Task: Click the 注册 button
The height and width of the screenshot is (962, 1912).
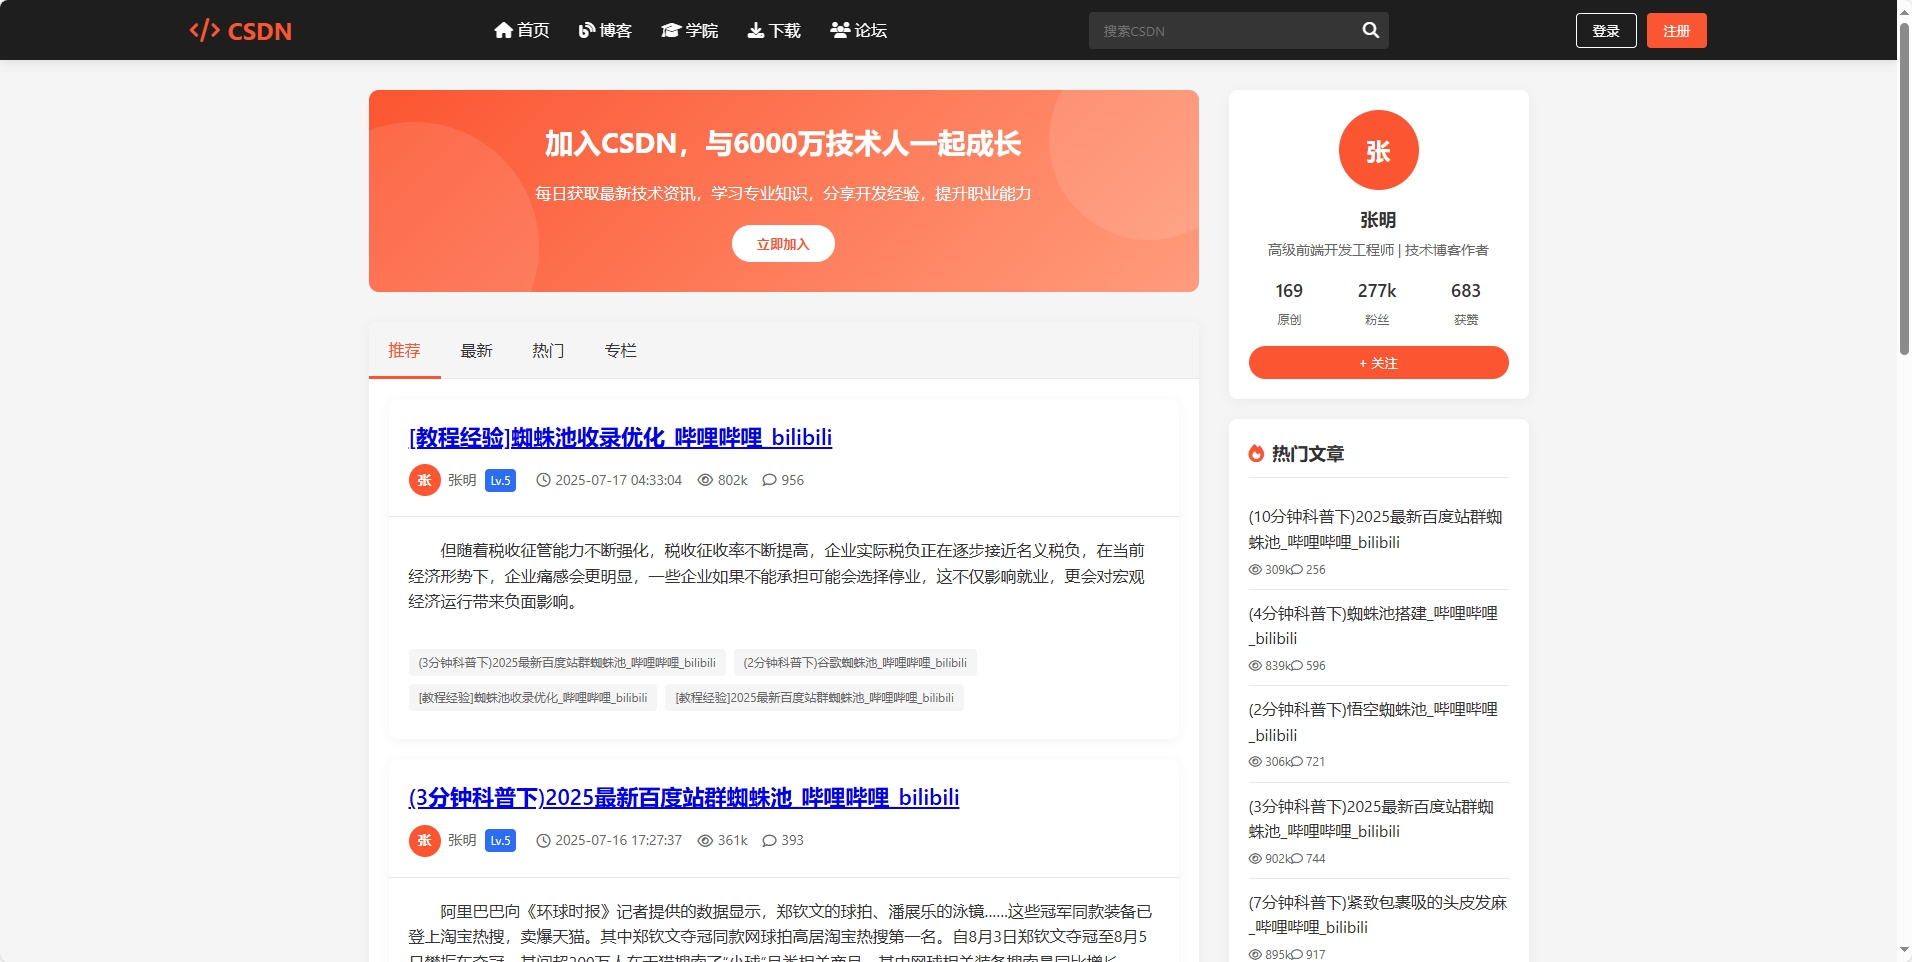Action: click(x=1677, y=30)
